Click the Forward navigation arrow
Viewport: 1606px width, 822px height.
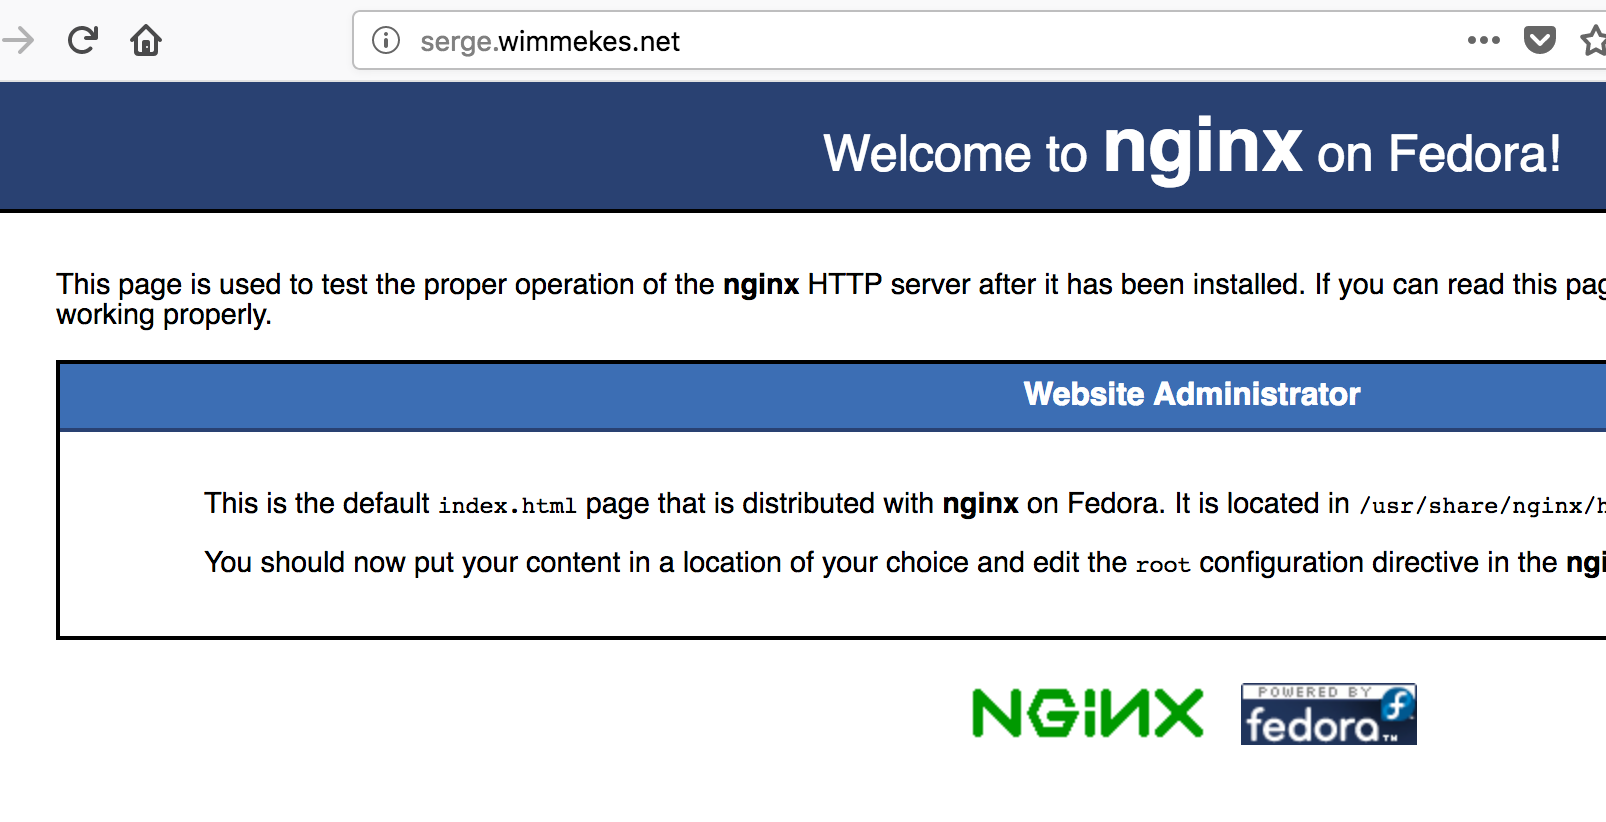18,41
